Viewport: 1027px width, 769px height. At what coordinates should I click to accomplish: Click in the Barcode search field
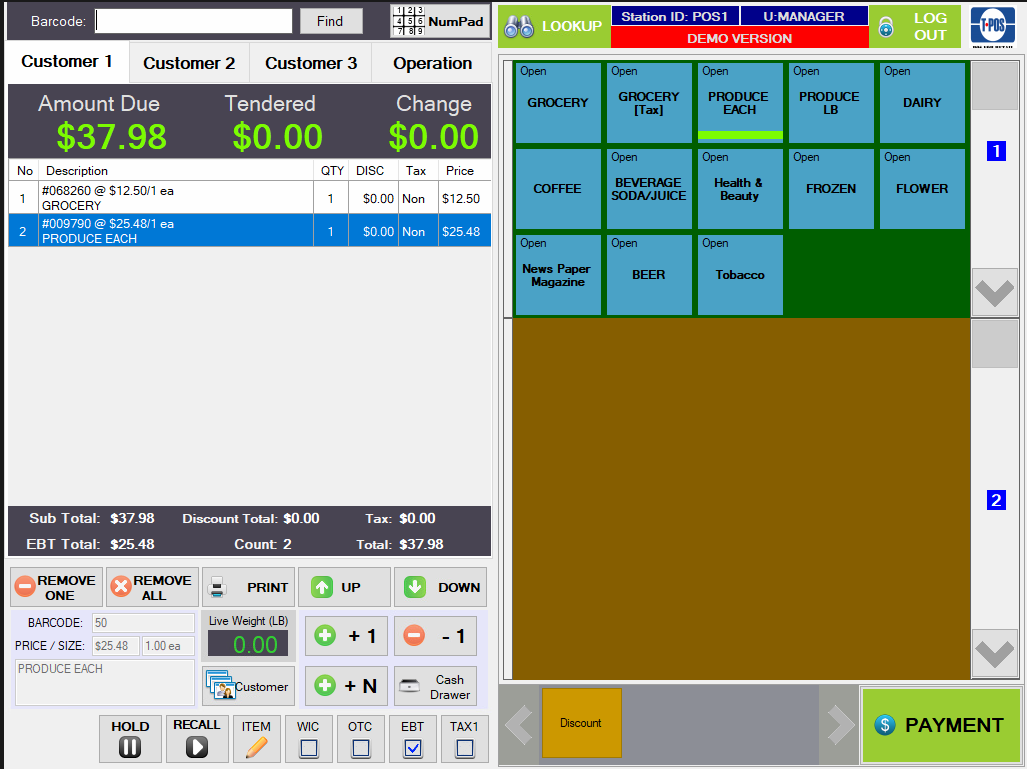pos(194,21)
